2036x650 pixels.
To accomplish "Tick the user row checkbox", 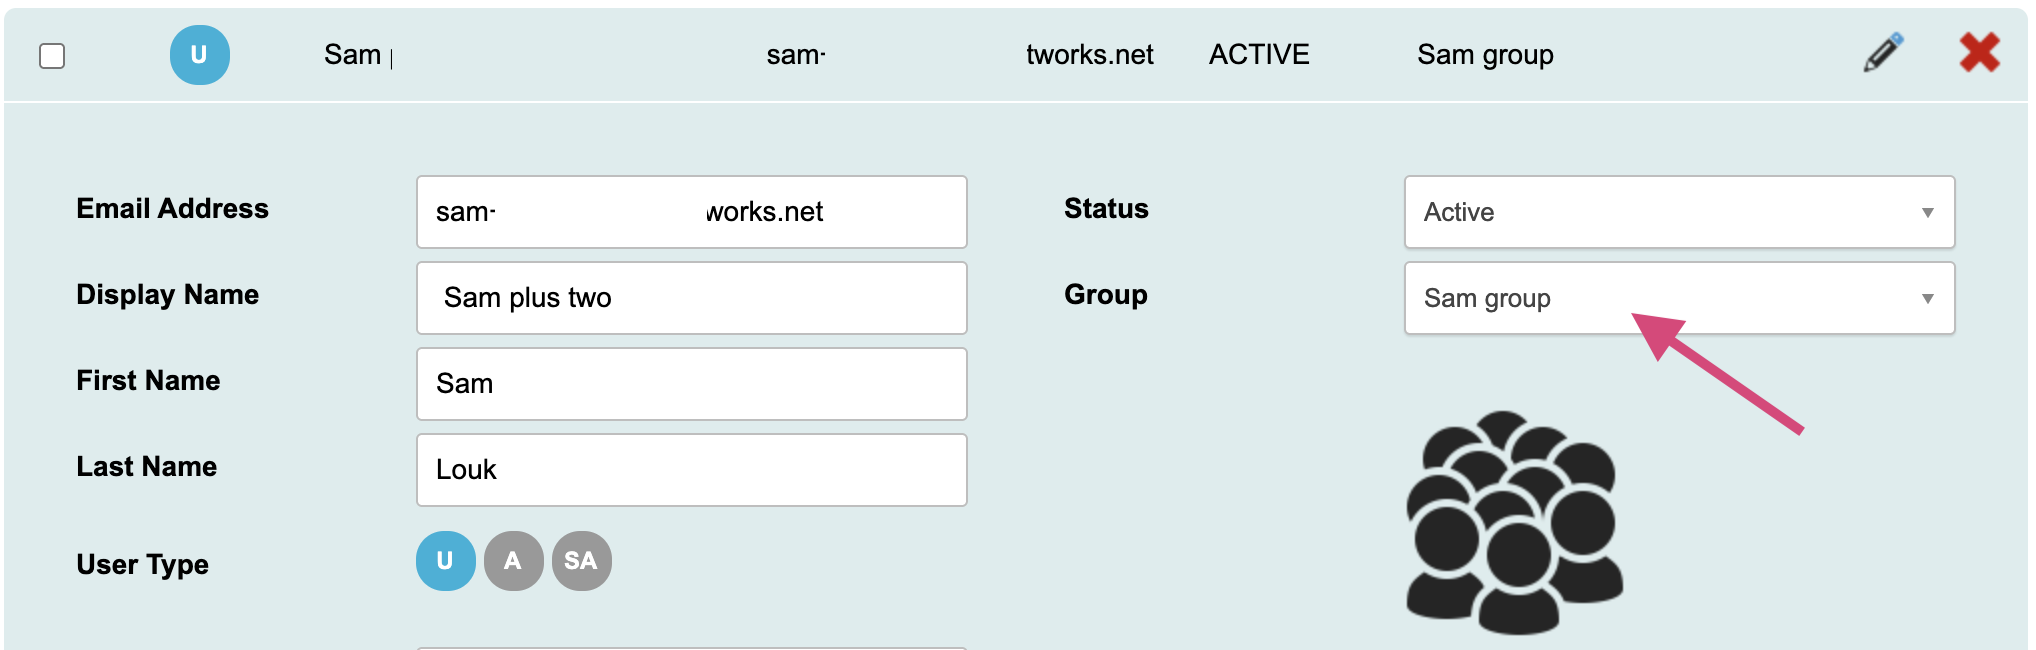I will point(52,56).
